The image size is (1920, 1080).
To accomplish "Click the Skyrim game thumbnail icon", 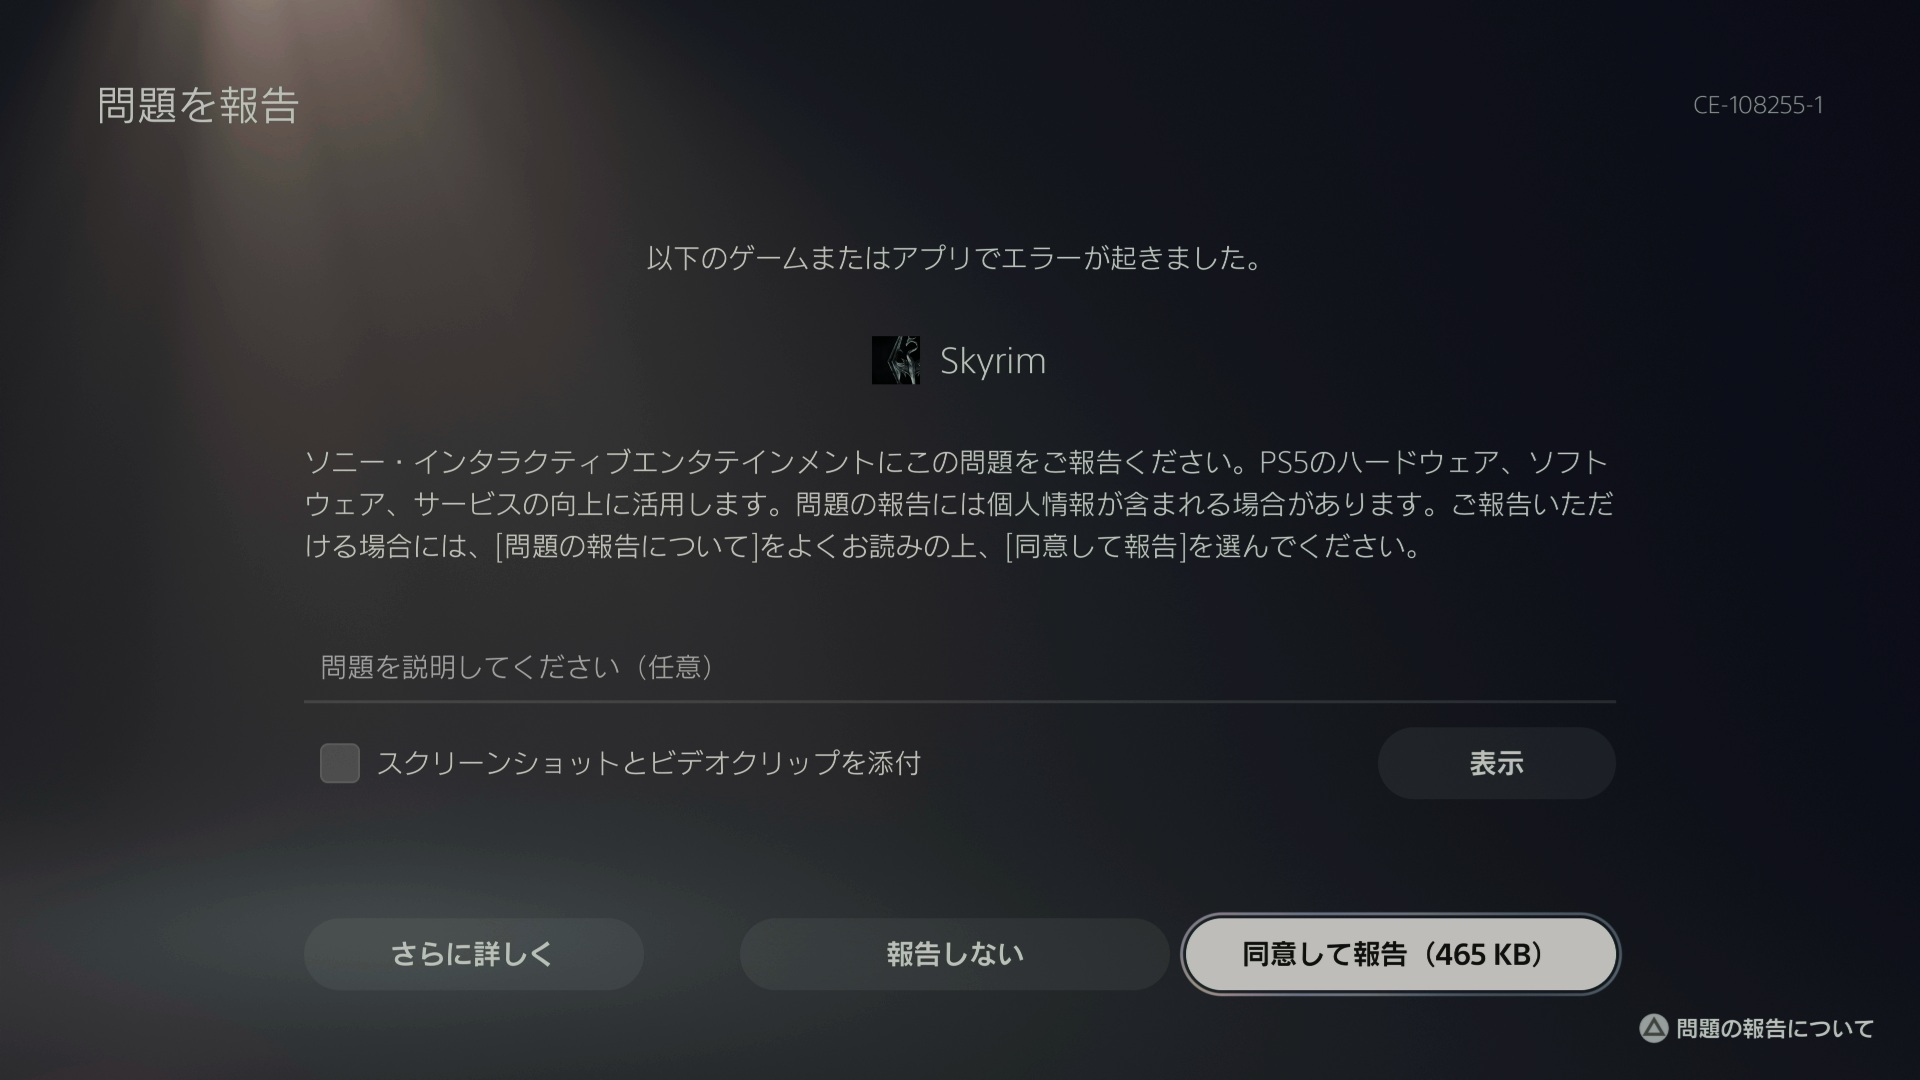I will pos(896,360).
